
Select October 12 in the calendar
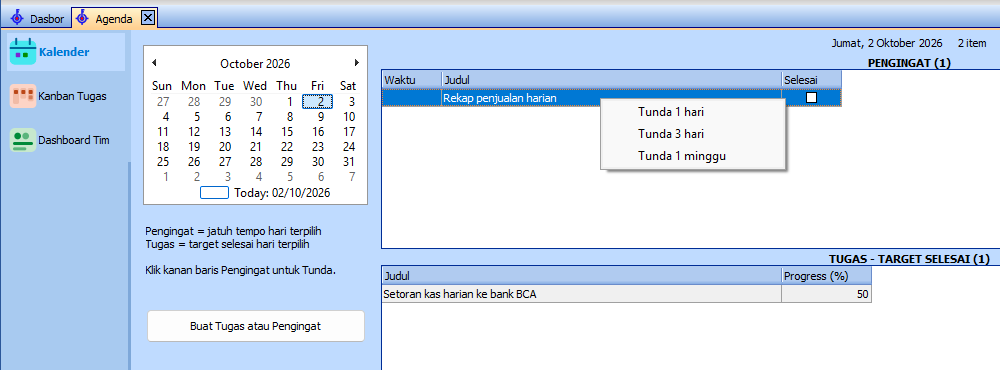[194, 131]
